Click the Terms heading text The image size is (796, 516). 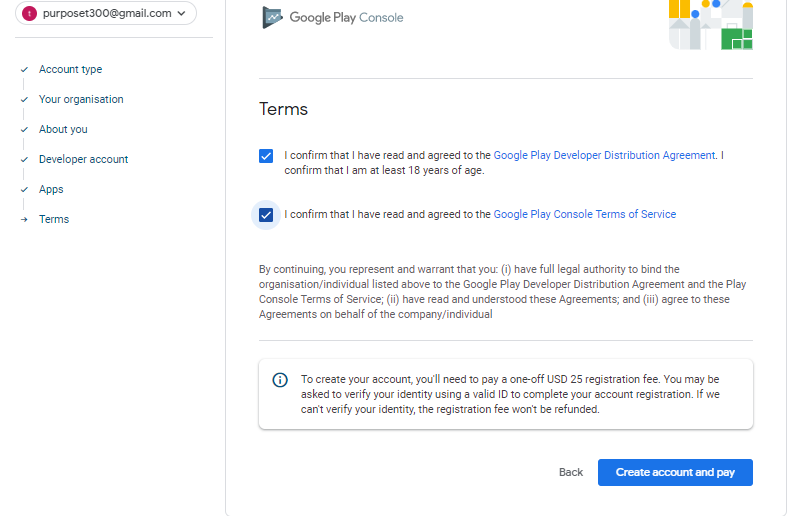pos(283,109)
